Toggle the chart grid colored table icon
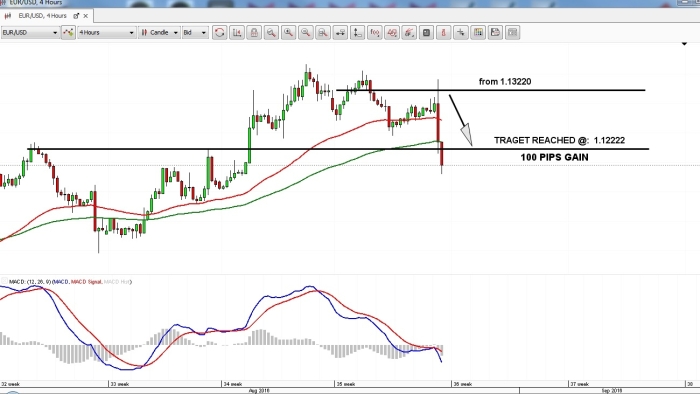700x394 pixels. (478, 33)
